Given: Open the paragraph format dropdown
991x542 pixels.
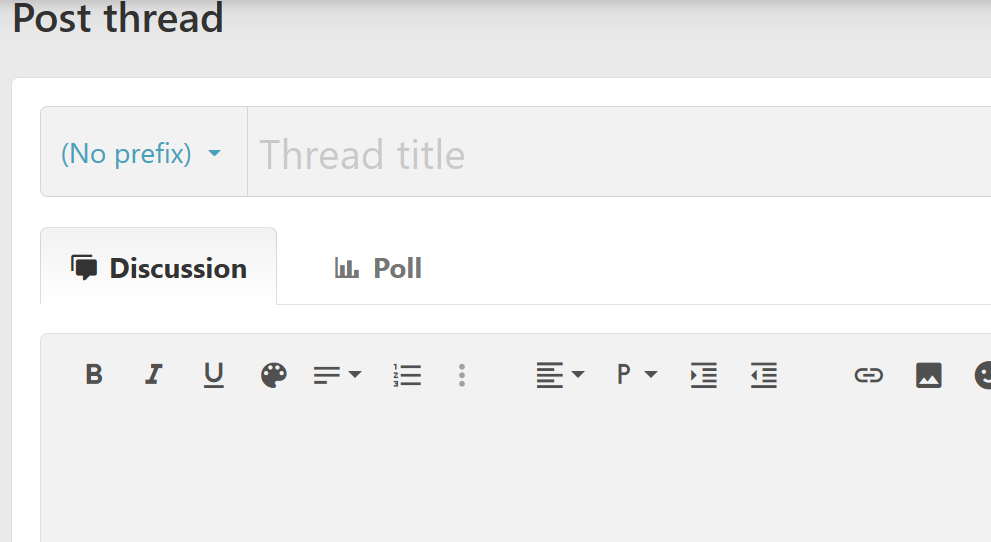Looking at the screenshot, I should point(636,375).
